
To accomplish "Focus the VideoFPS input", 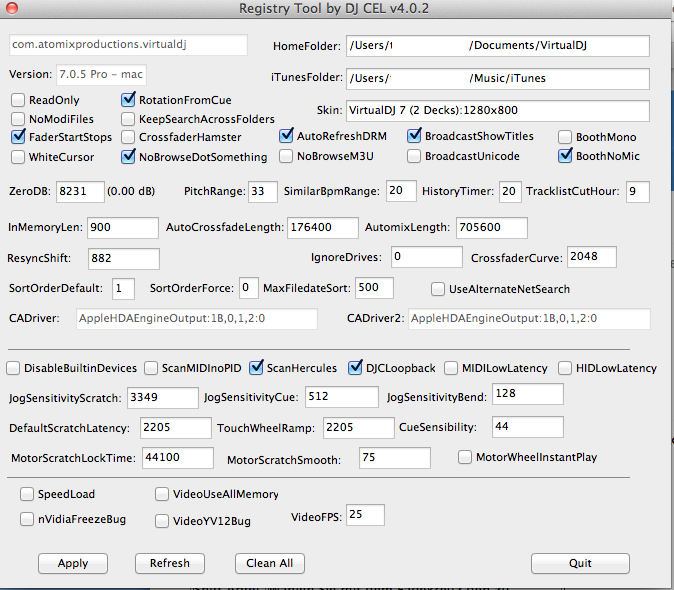I will click(x=365, y=515).
